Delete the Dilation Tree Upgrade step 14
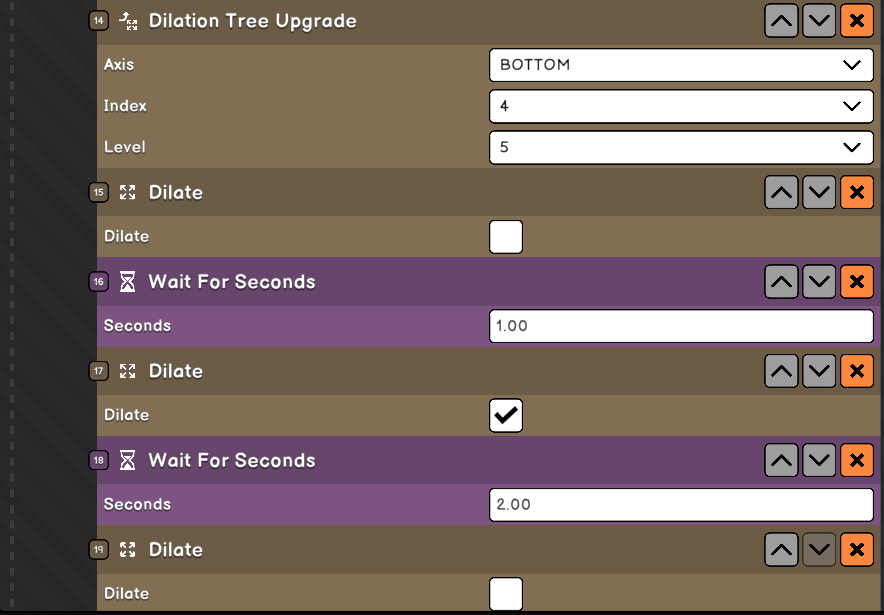 (856, 22)
